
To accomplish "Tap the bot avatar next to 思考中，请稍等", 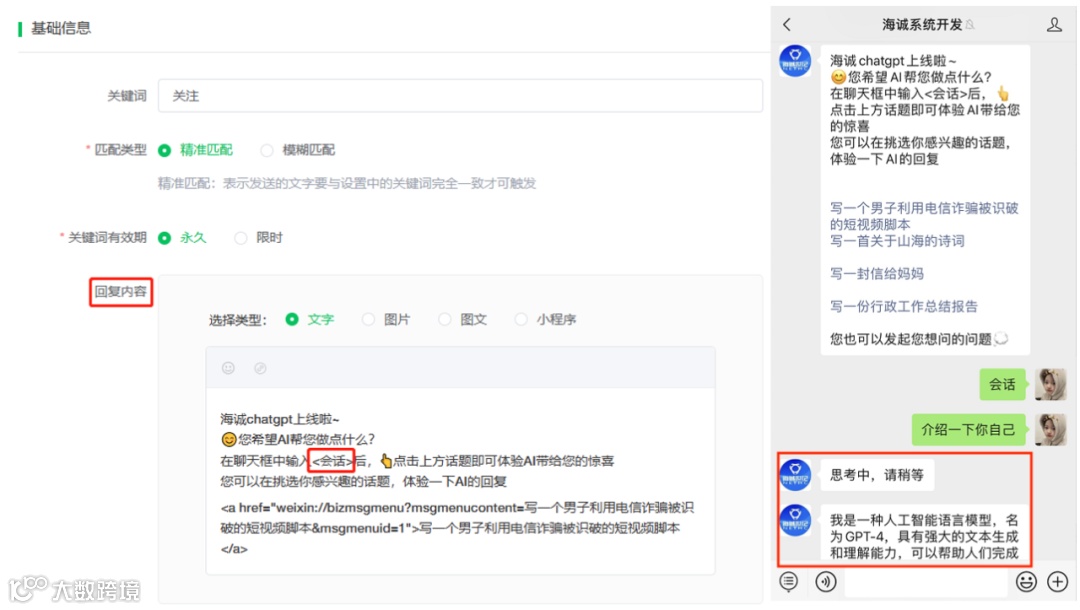I will (795, 475).
